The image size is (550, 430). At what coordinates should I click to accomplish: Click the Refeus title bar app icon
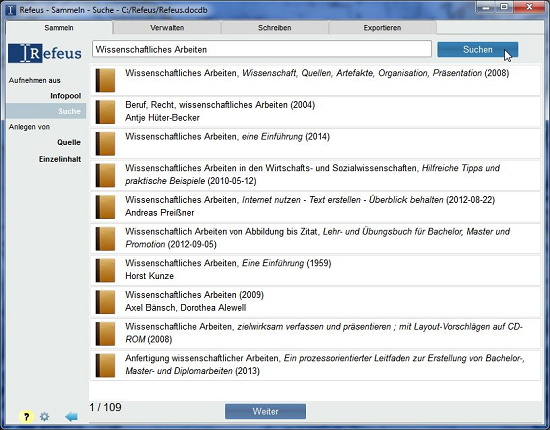11,10
